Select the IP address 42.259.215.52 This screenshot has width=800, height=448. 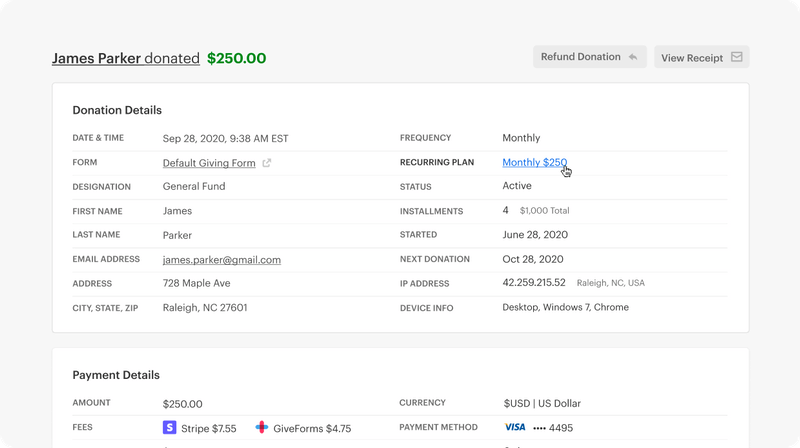[x=534, y=283]
